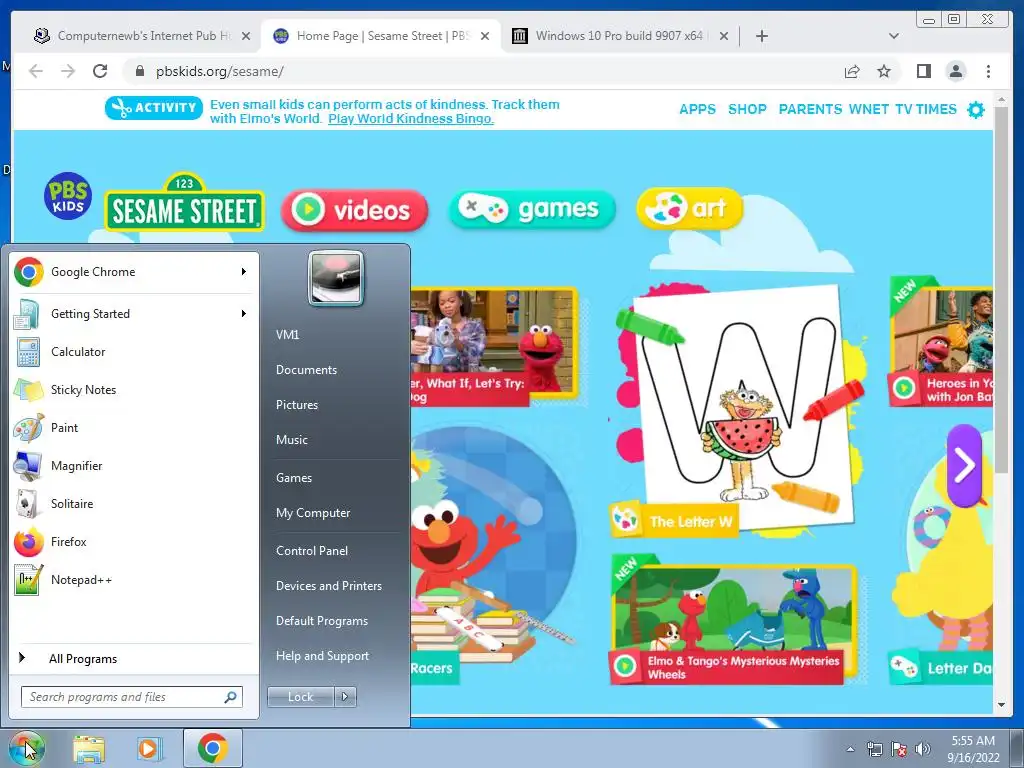Open Default Programs in Start menu

pyautogui.click(x=321, y=620)
